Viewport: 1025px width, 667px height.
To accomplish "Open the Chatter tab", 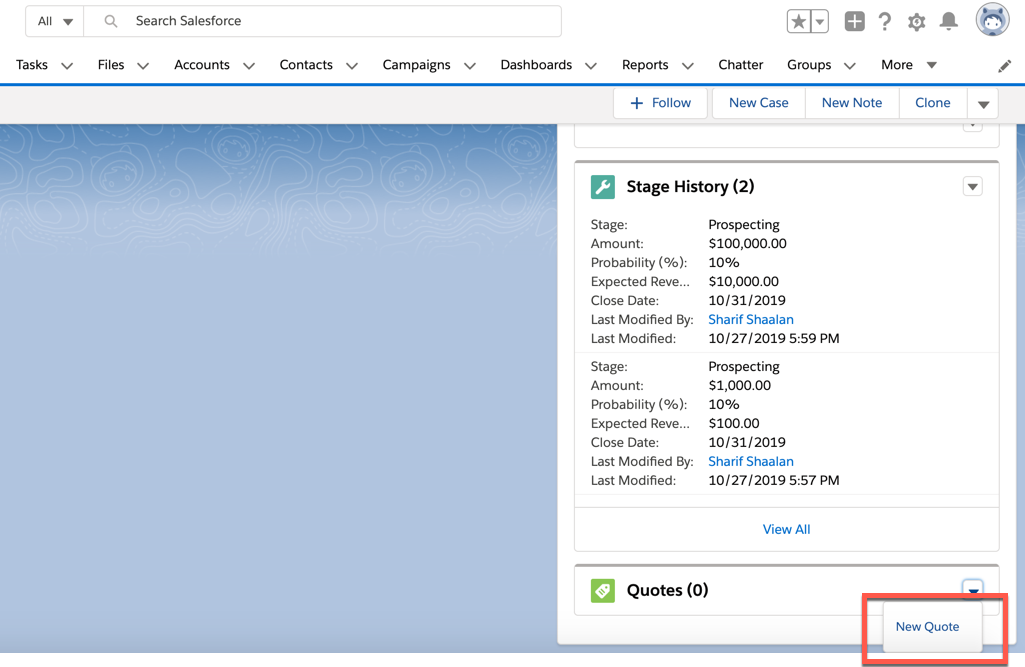I will point(741,65).
